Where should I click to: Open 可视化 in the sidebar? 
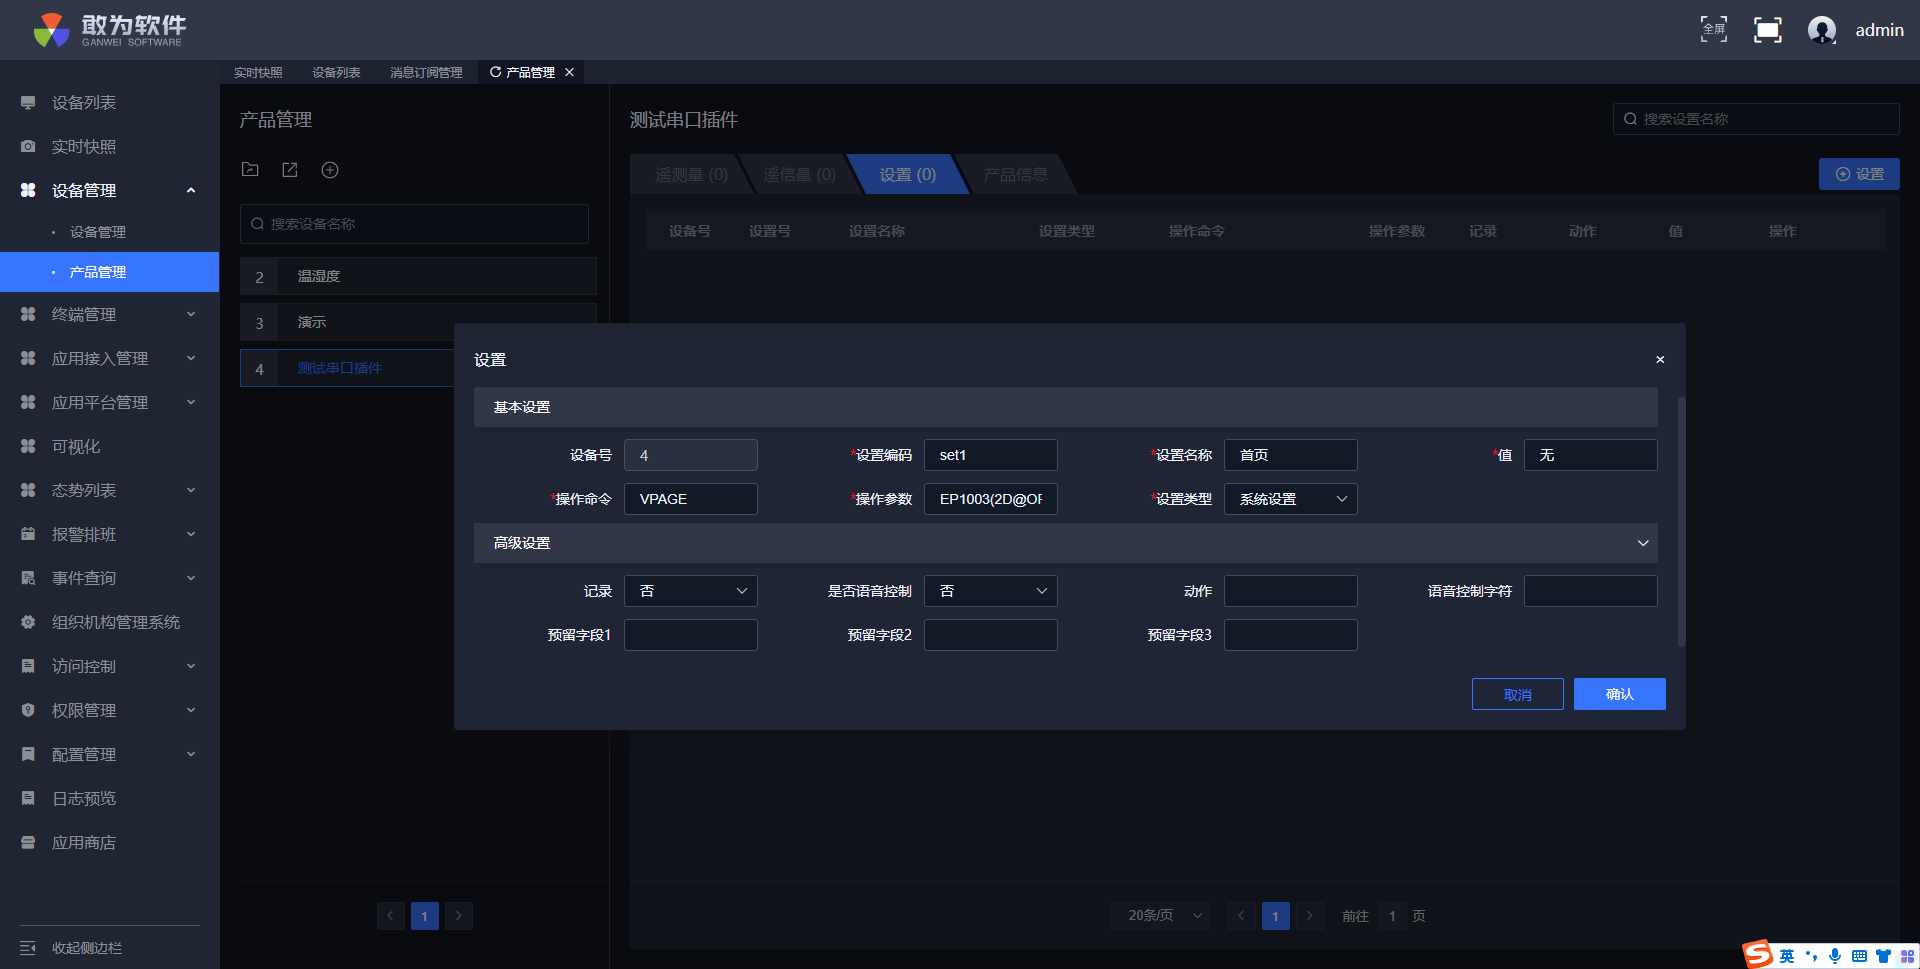pos(76,447)
